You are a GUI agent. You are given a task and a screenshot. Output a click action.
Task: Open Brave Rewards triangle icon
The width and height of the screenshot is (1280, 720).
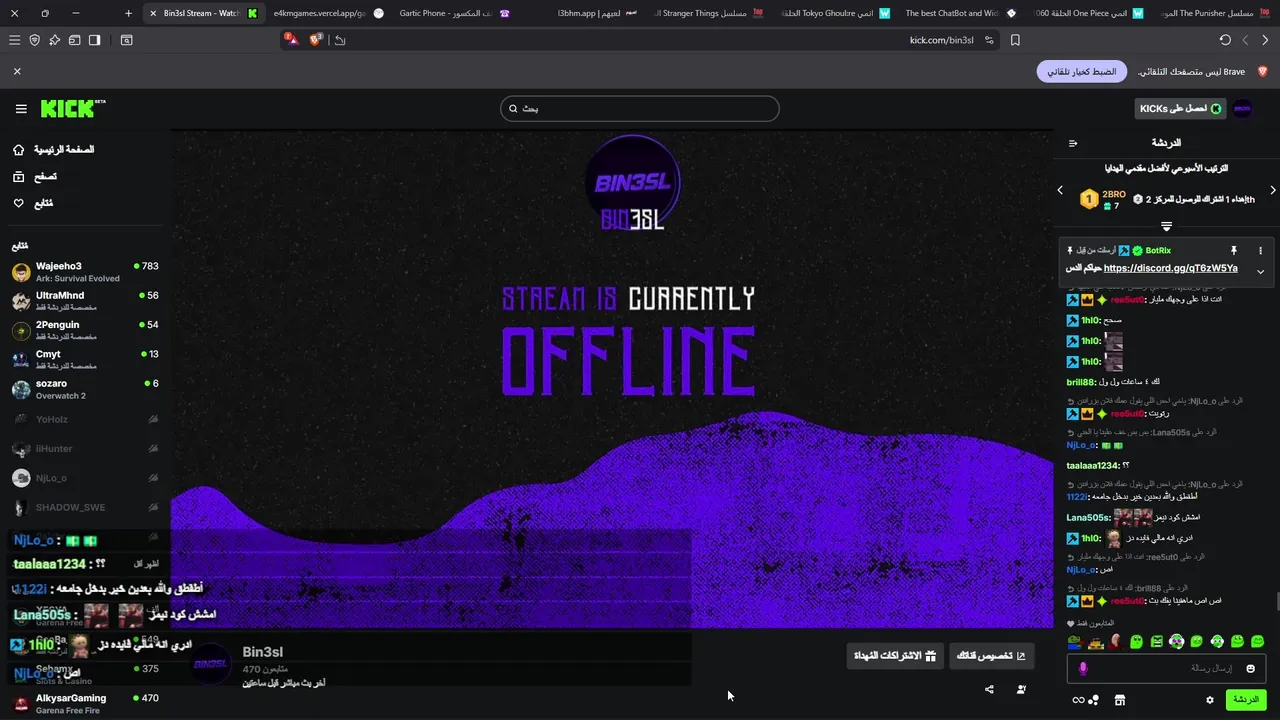(x=292, y=40)
